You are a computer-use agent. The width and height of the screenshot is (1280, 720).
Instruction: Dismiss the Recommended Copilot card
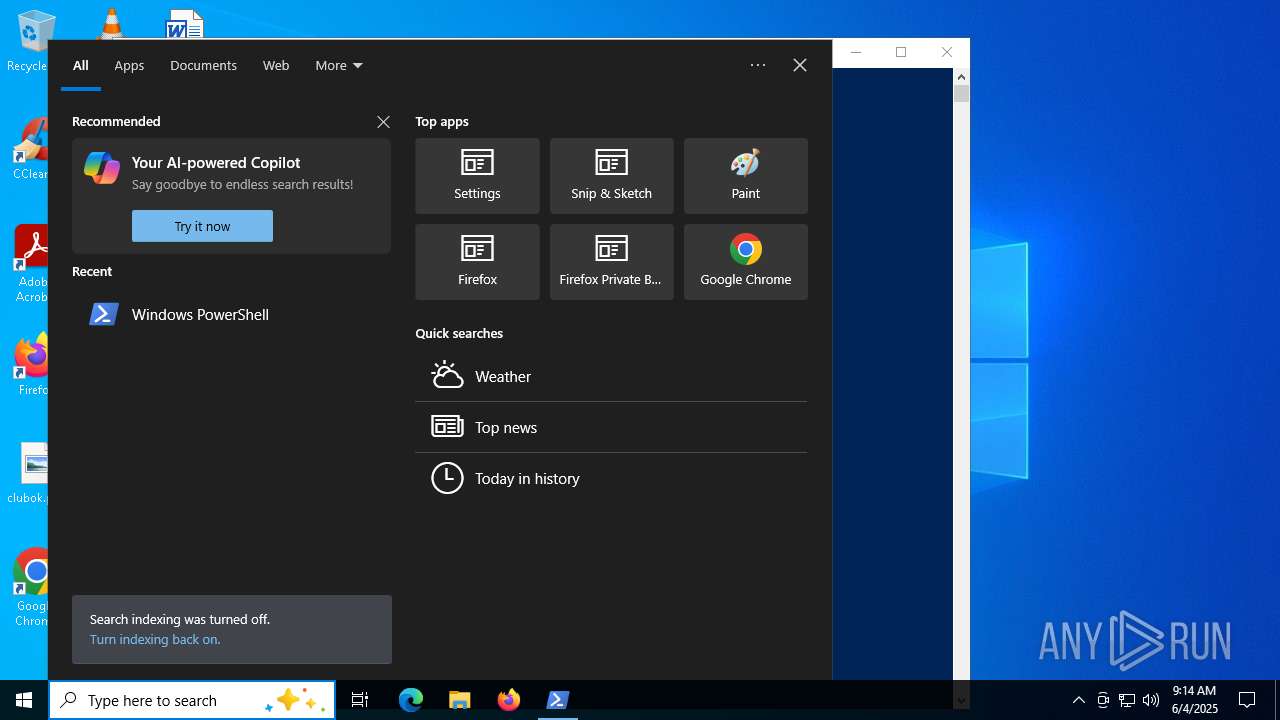pyautogui.click(x=383, y=122)
